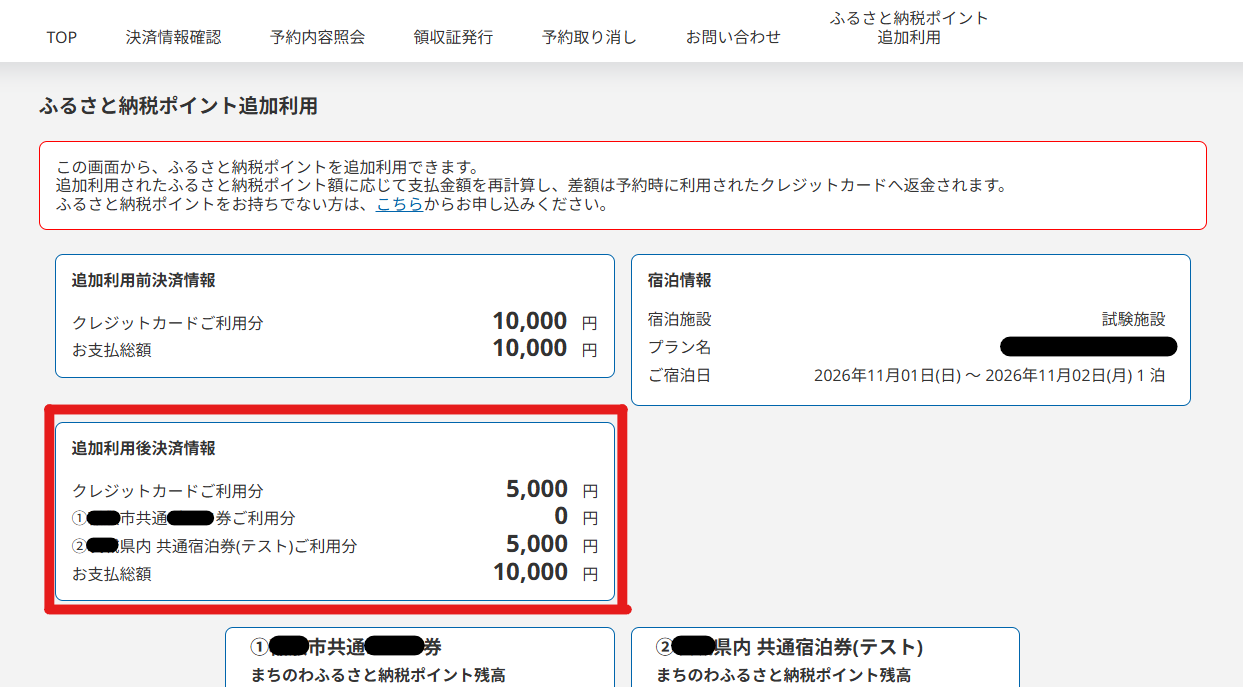Click the notice sentence about クレジットカードへ返金
The width and height of the screenshot is (1243, 687).
(531, 186)
